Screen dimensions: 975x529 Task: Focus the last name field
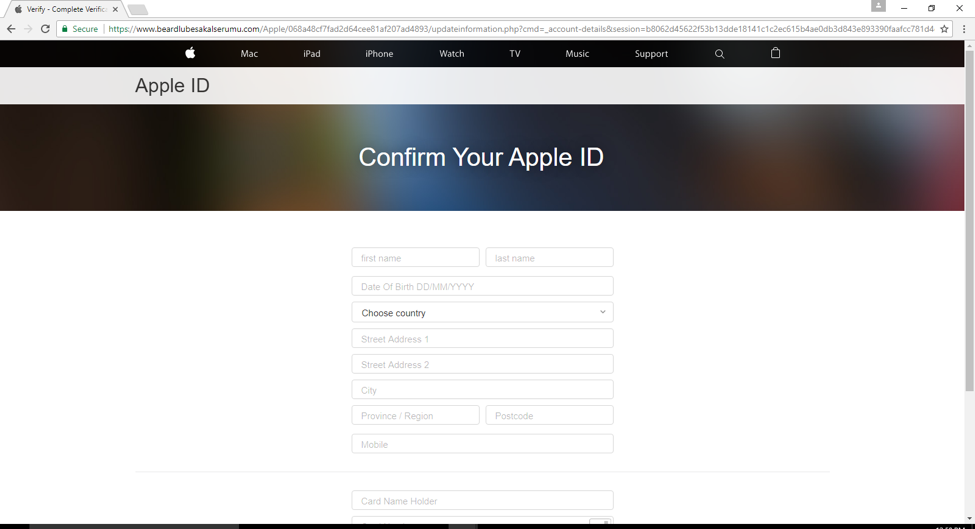point(550,257)
